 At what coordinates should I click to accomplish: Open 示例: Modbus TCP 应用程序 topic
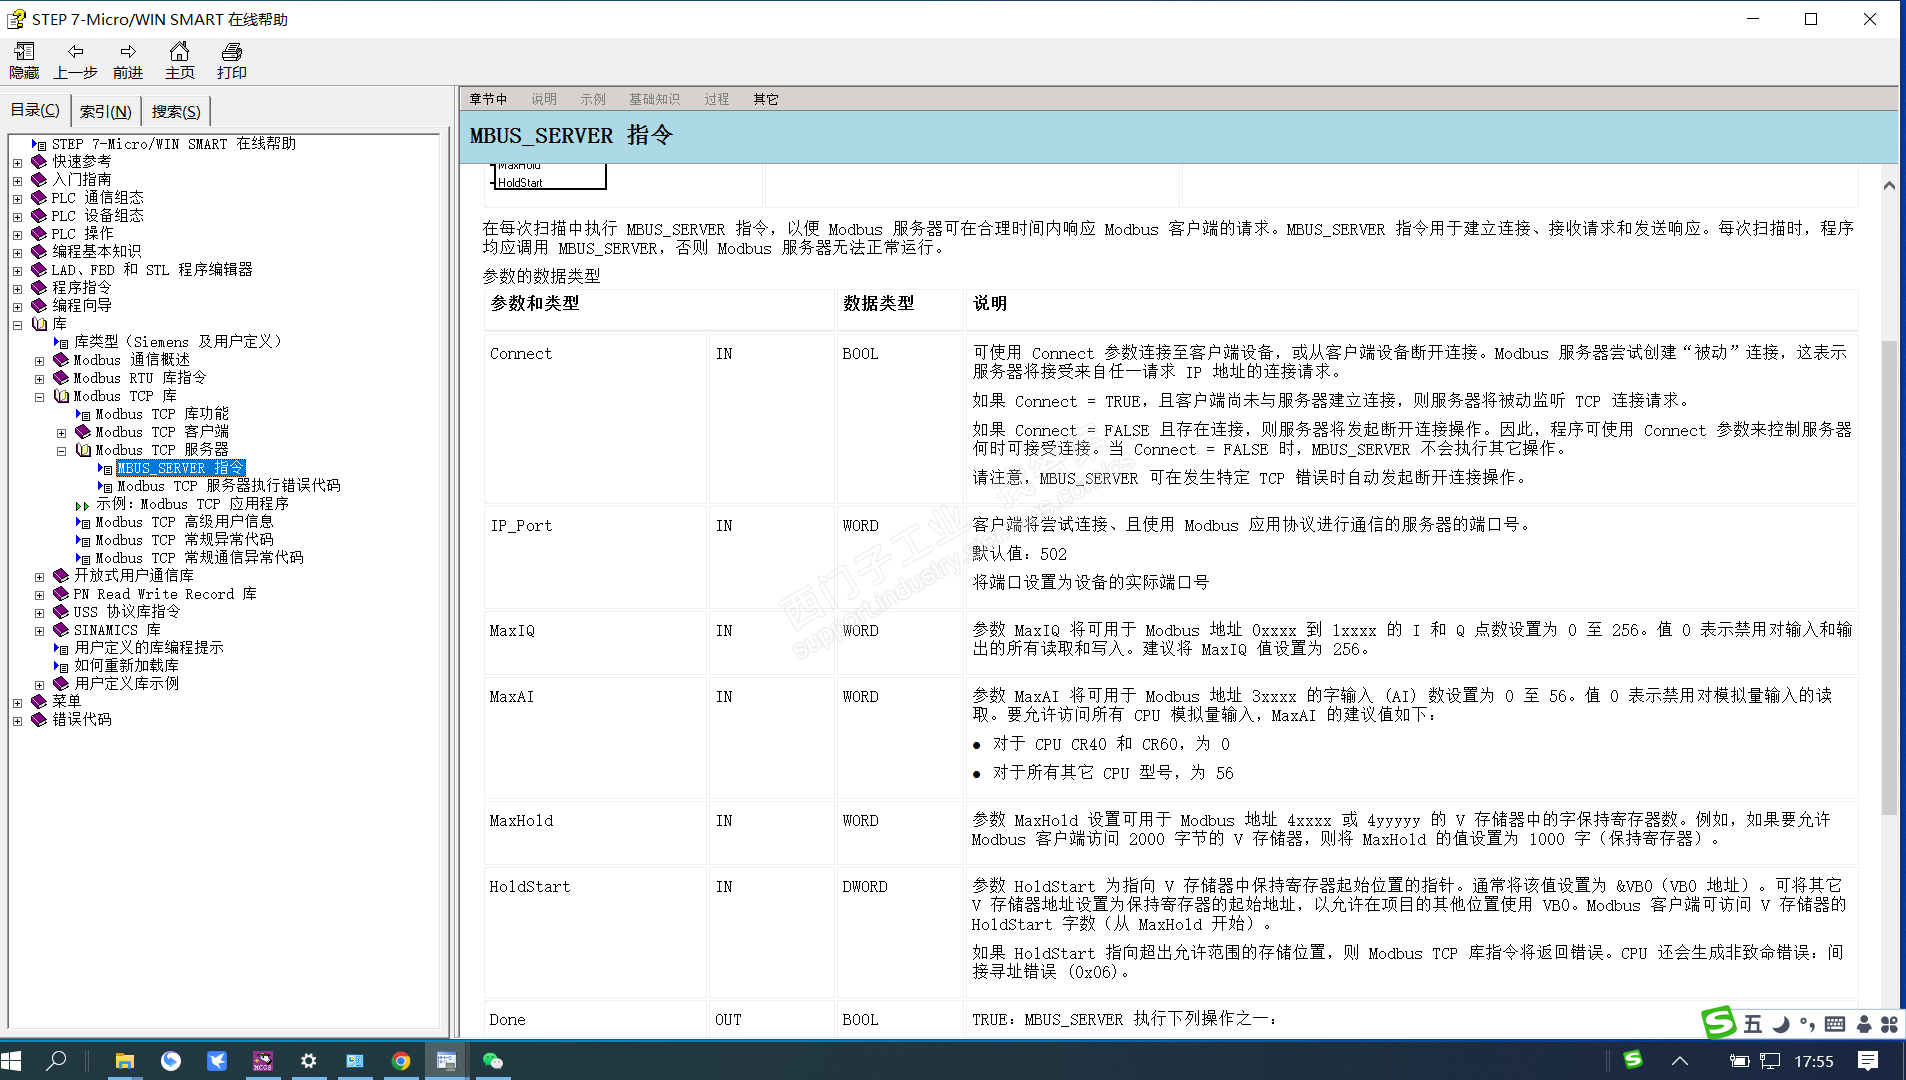pos(192,504)
